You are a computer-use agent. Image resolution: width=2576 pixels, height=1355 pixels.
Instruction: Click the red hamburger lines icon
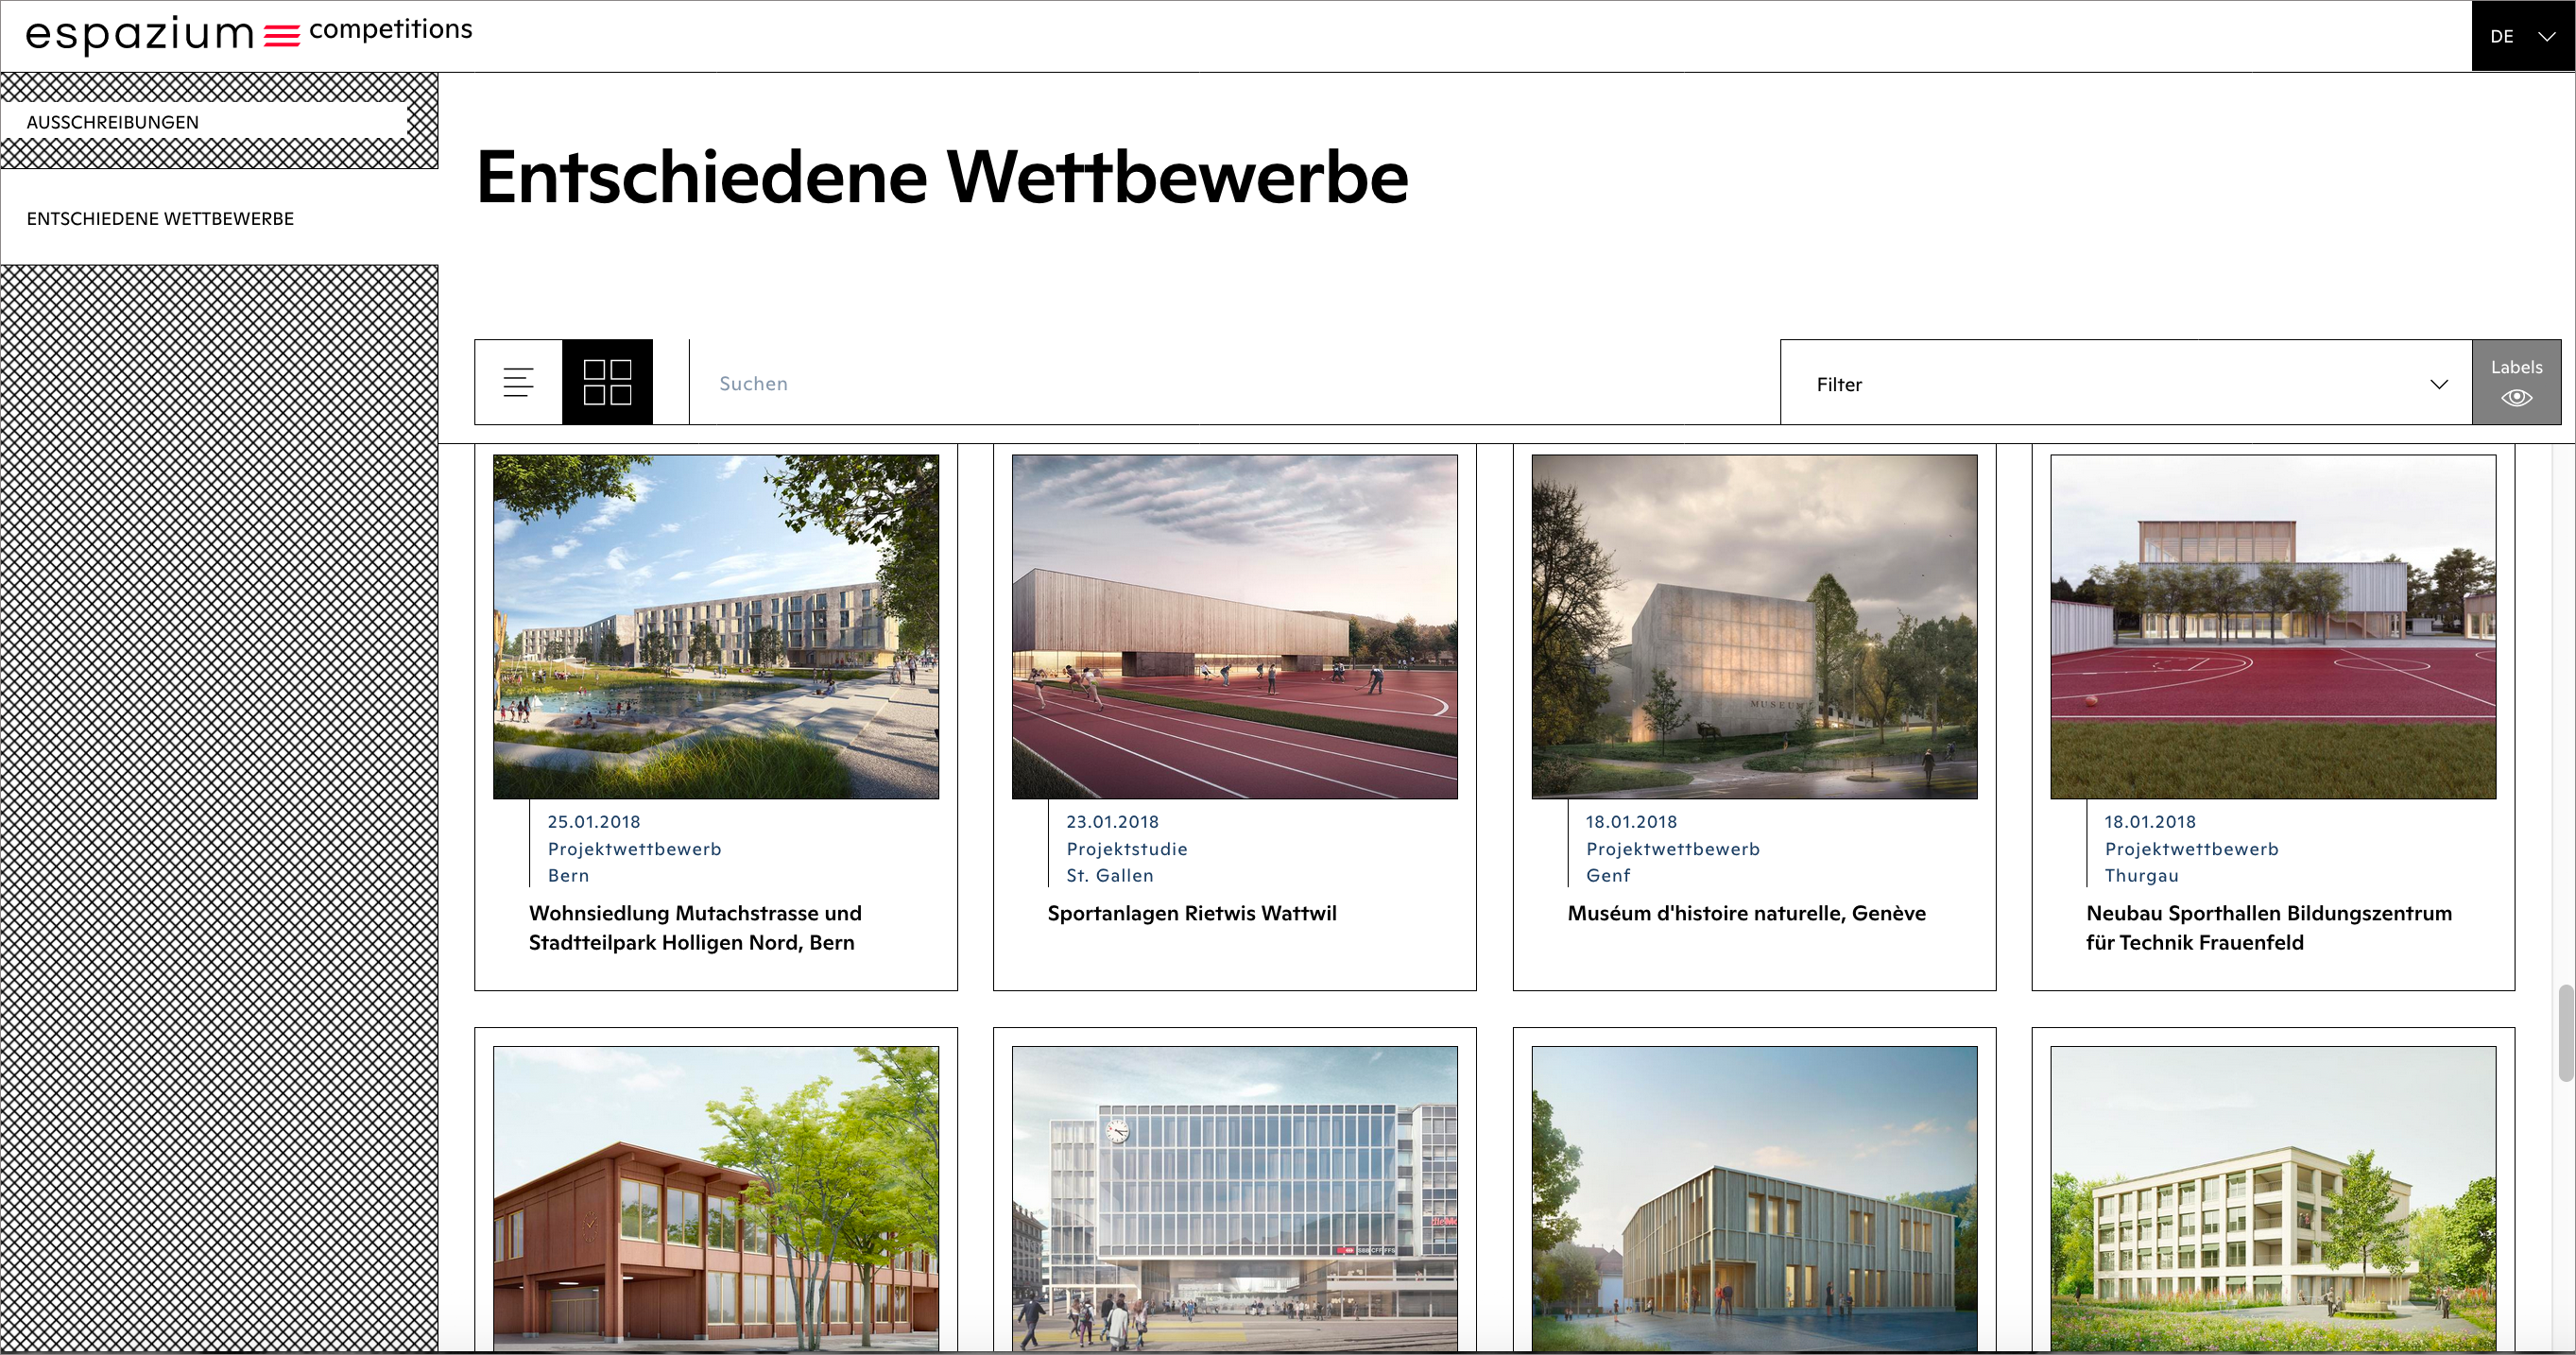282,36
